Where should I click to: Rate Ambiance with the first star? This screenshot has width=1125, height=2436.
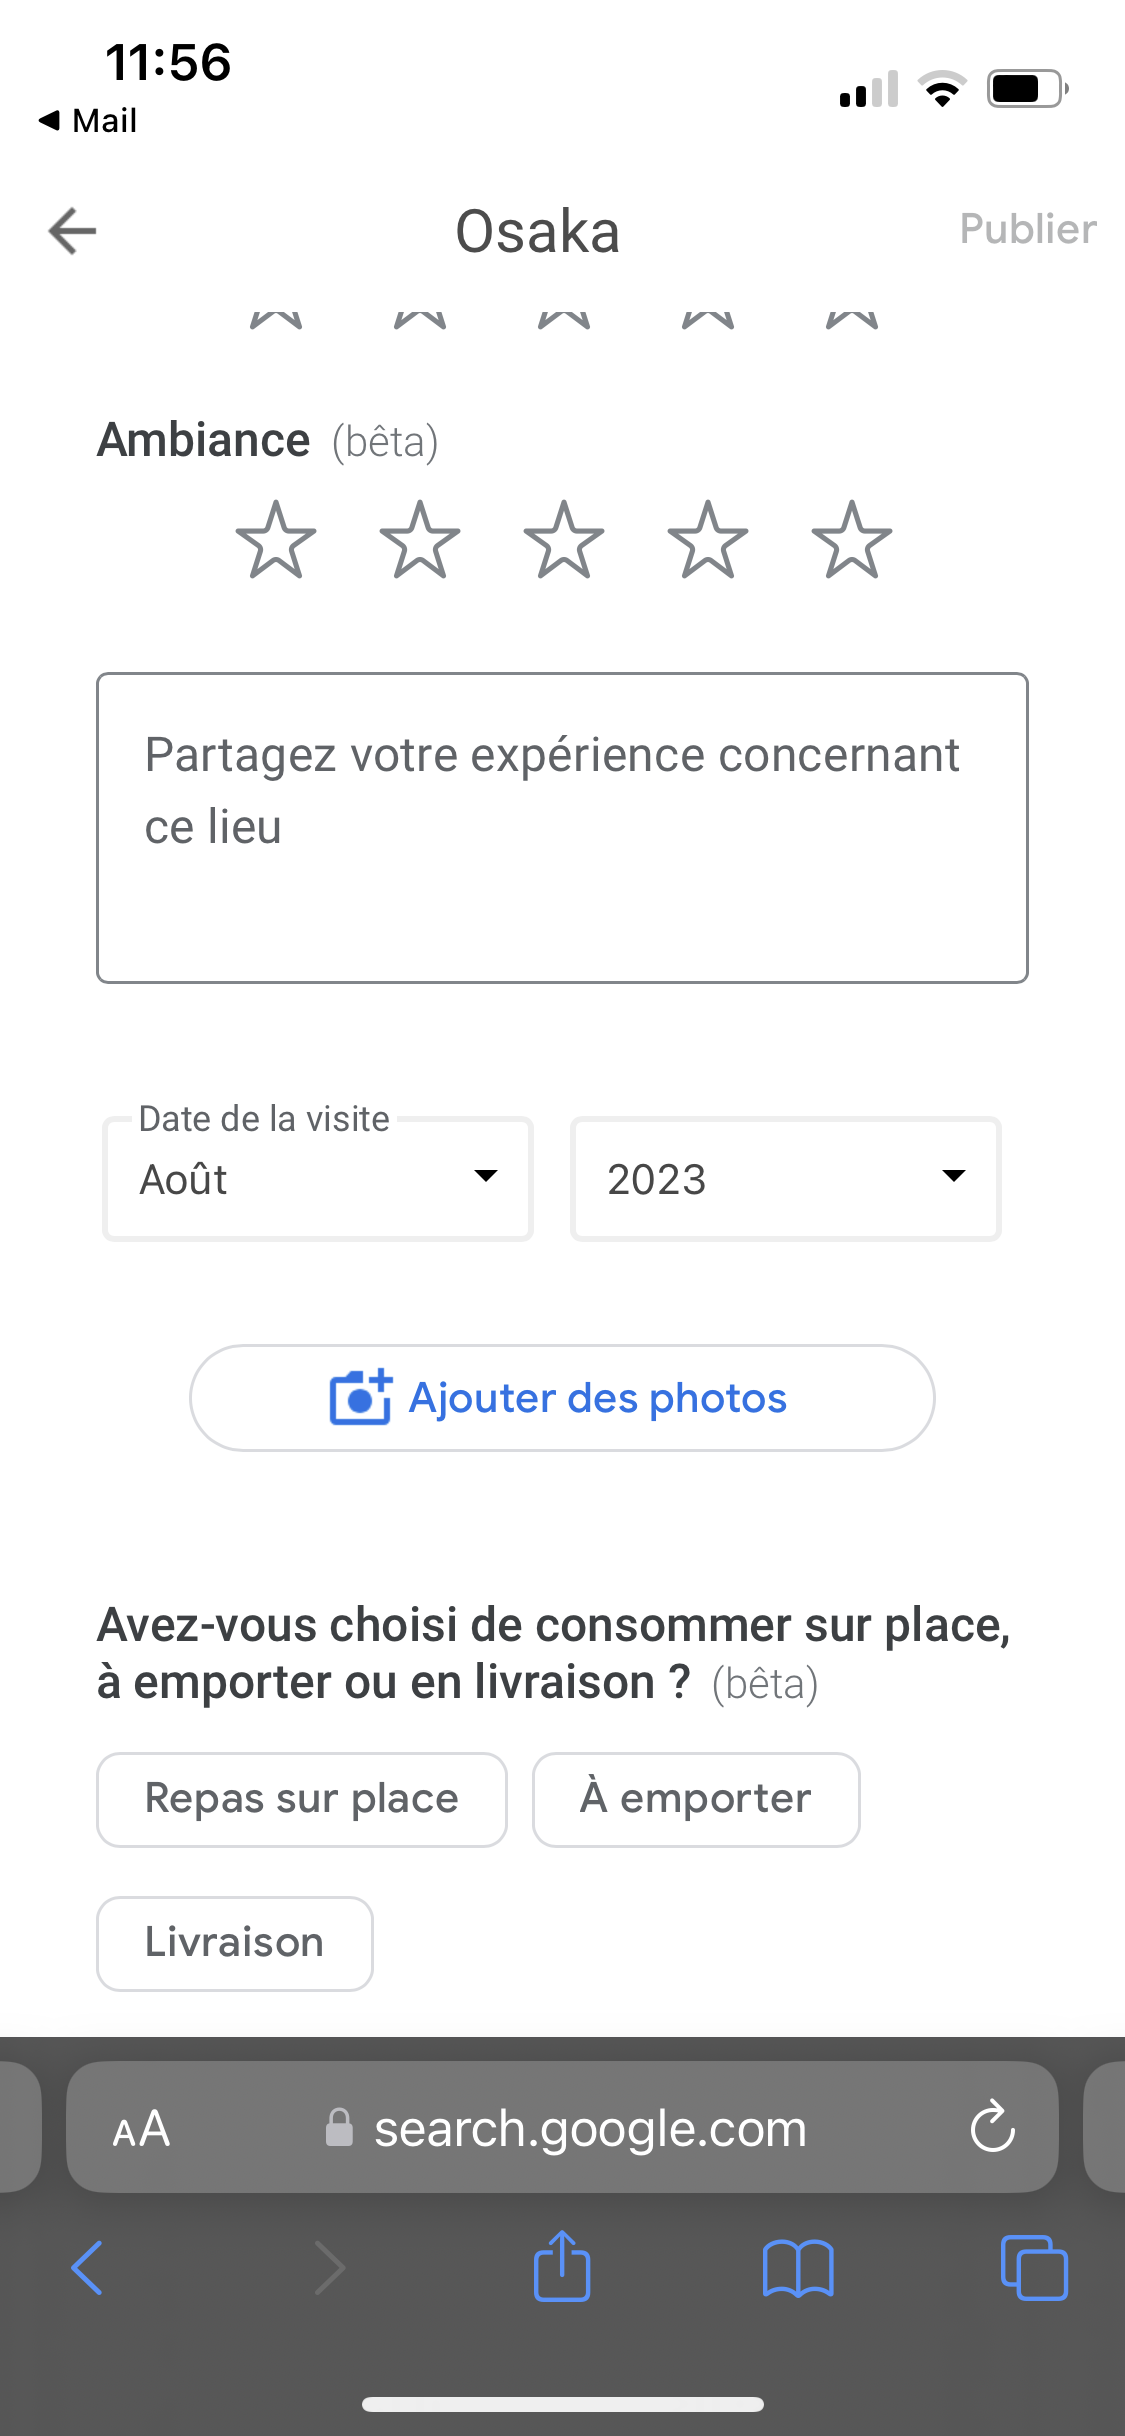[x=276, y=540]
